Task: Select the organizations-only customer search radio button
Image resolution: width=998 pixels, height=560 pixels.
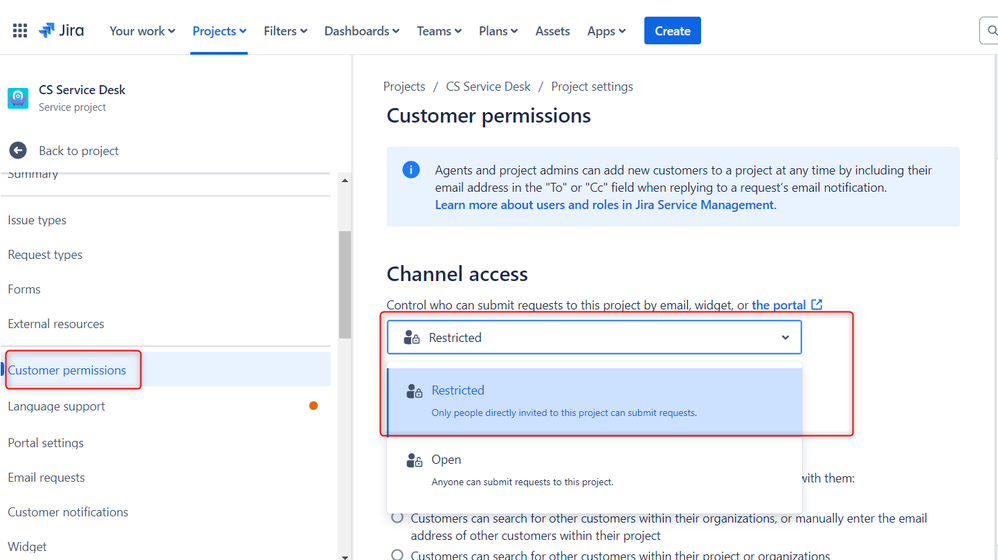Action: click(397, 517)
